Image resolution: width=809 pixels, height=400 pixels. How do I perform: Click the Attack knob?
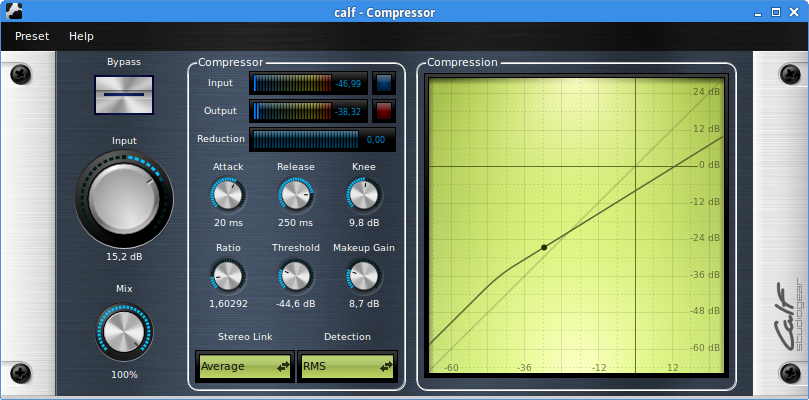pos(228,196)
